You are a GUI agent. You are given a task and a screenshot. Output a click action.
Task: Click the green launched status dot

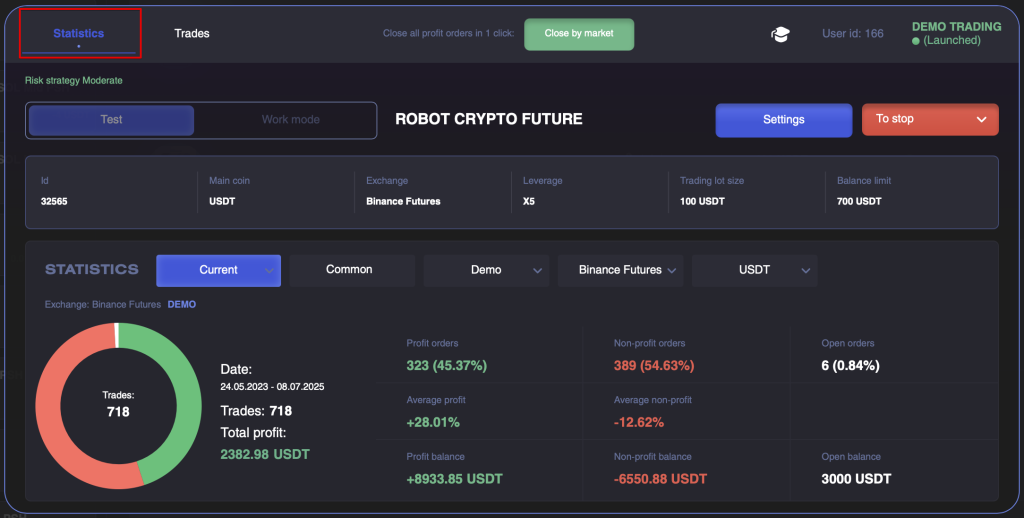[x=916, y=41]
